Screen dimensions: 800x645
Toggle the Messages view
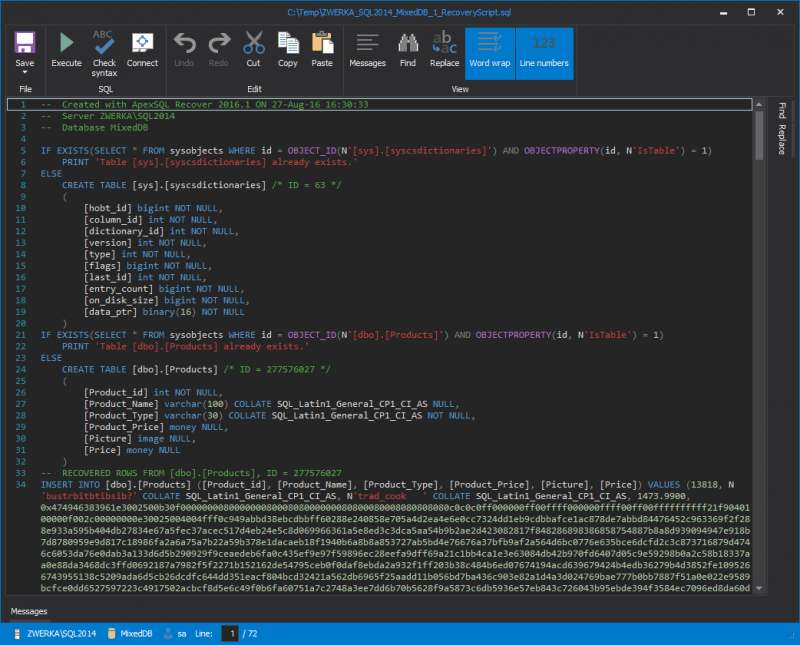(367, 48)
